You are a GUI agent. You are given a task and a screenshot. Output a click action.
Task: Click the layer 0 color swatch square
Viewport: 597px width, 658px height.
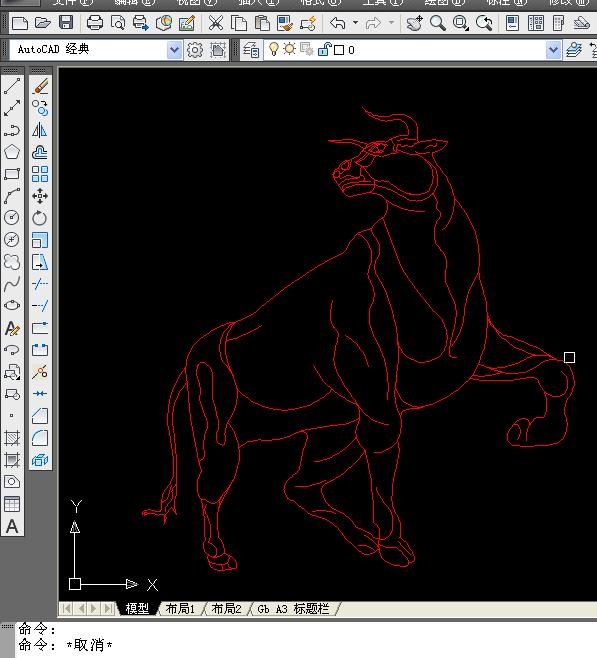tap(339, 50)
